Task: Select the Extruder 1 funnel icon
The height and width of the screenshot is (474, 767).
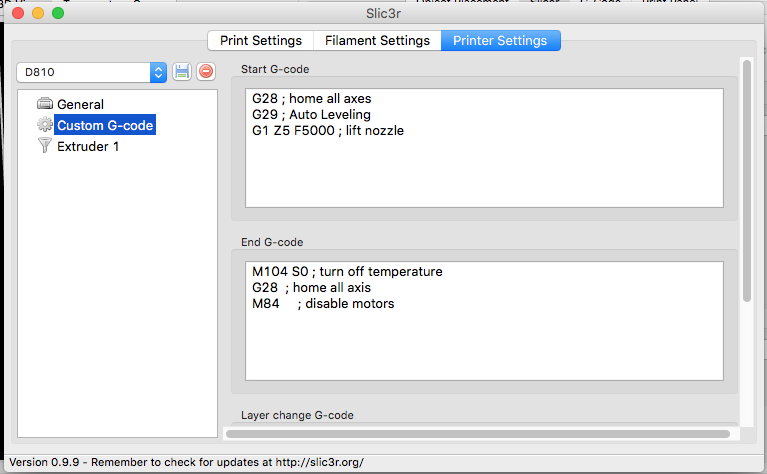Action: 45,145
